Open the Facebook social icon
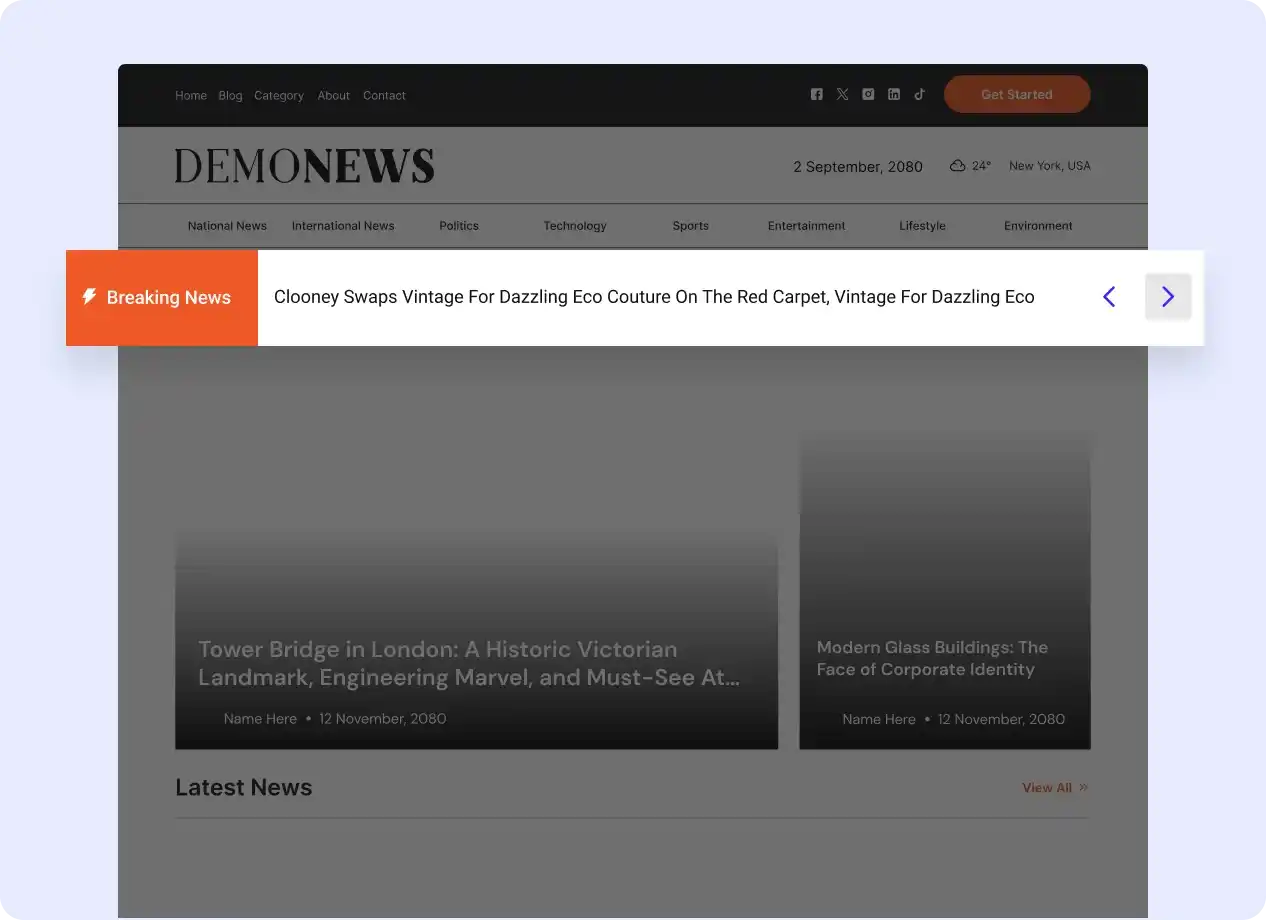Image resolution: width=1266 pixels, height=920 pixels. point(816,94)
